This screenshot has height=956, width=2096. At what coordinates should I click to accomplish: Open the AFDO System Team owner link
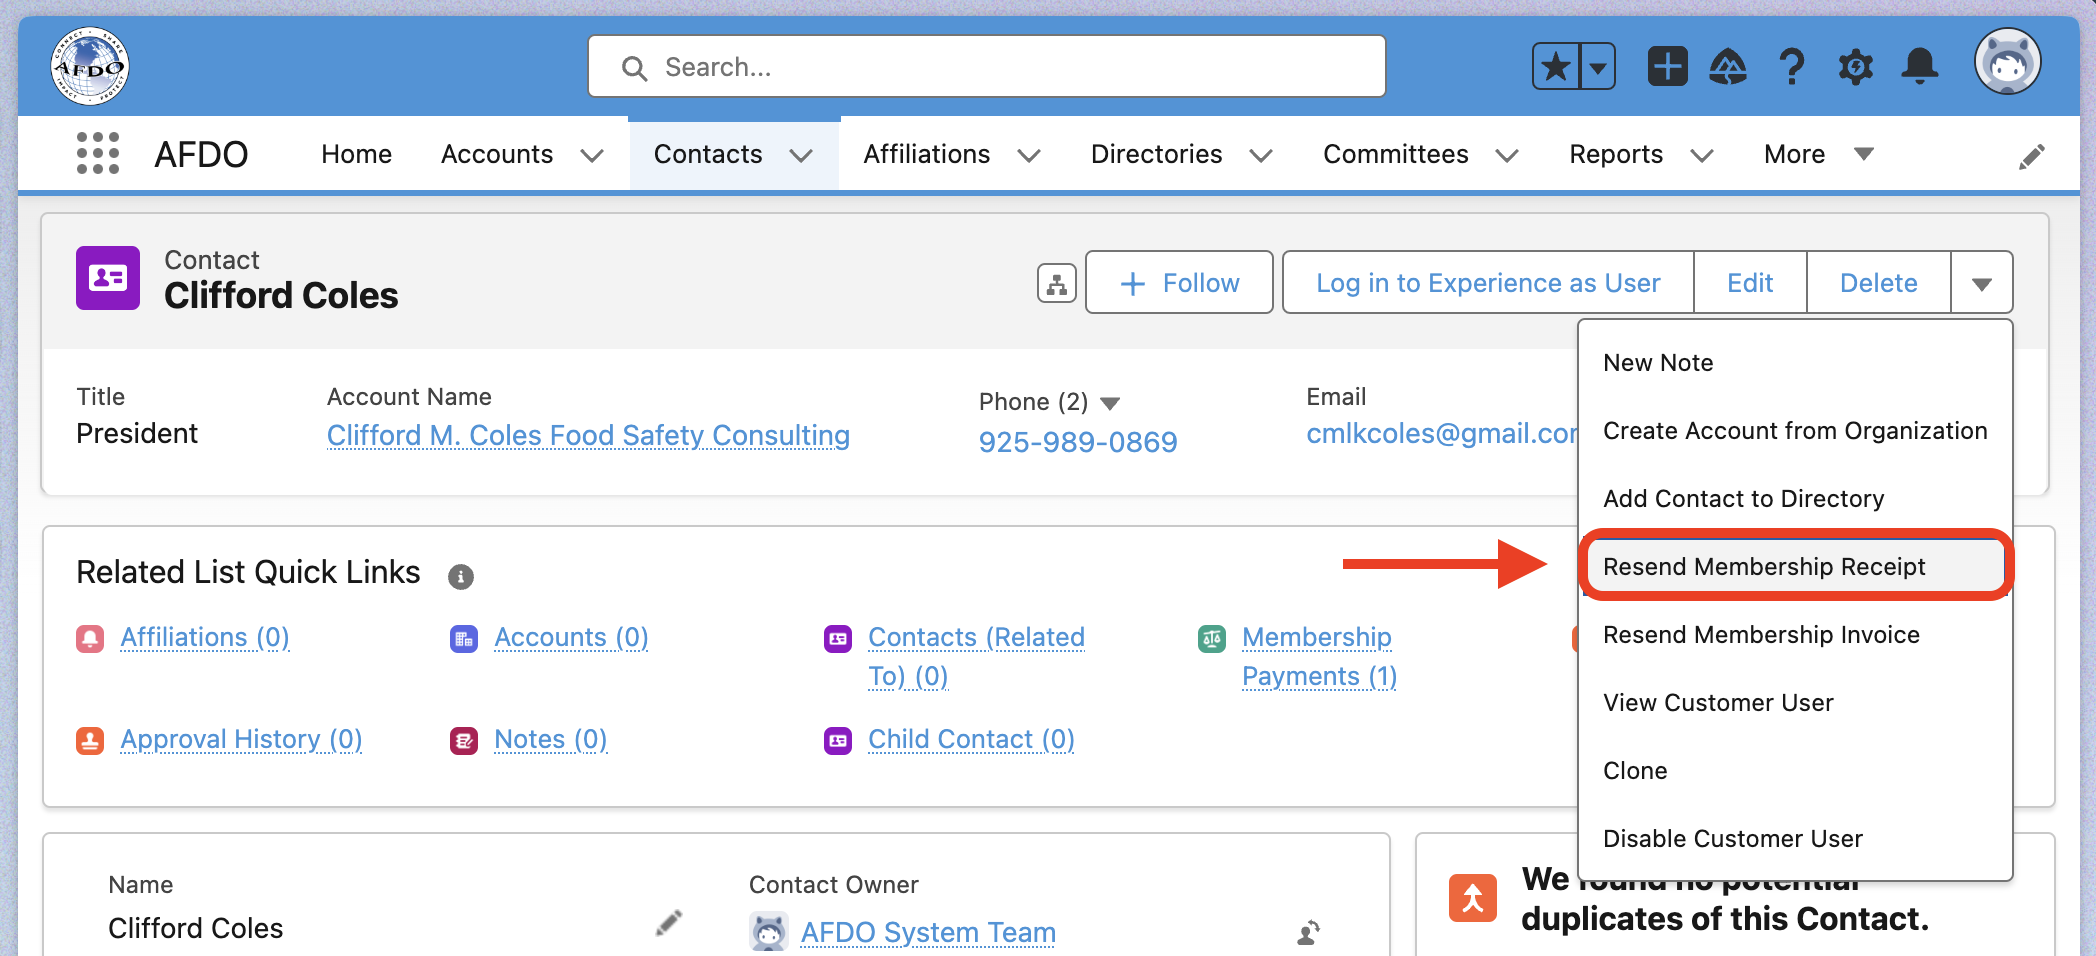[x=928, y=932]
